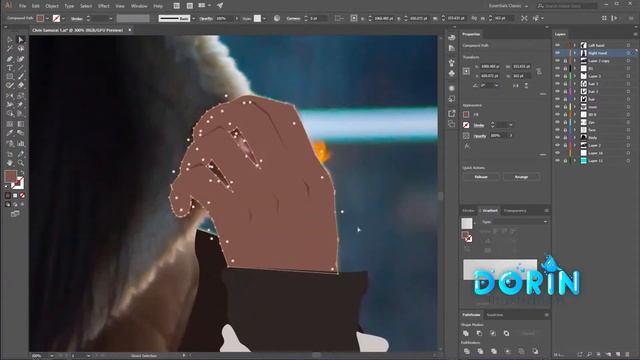640x360 pixels.
Task: Click the Fill swatch in toolbox
Action: [10, 176]
